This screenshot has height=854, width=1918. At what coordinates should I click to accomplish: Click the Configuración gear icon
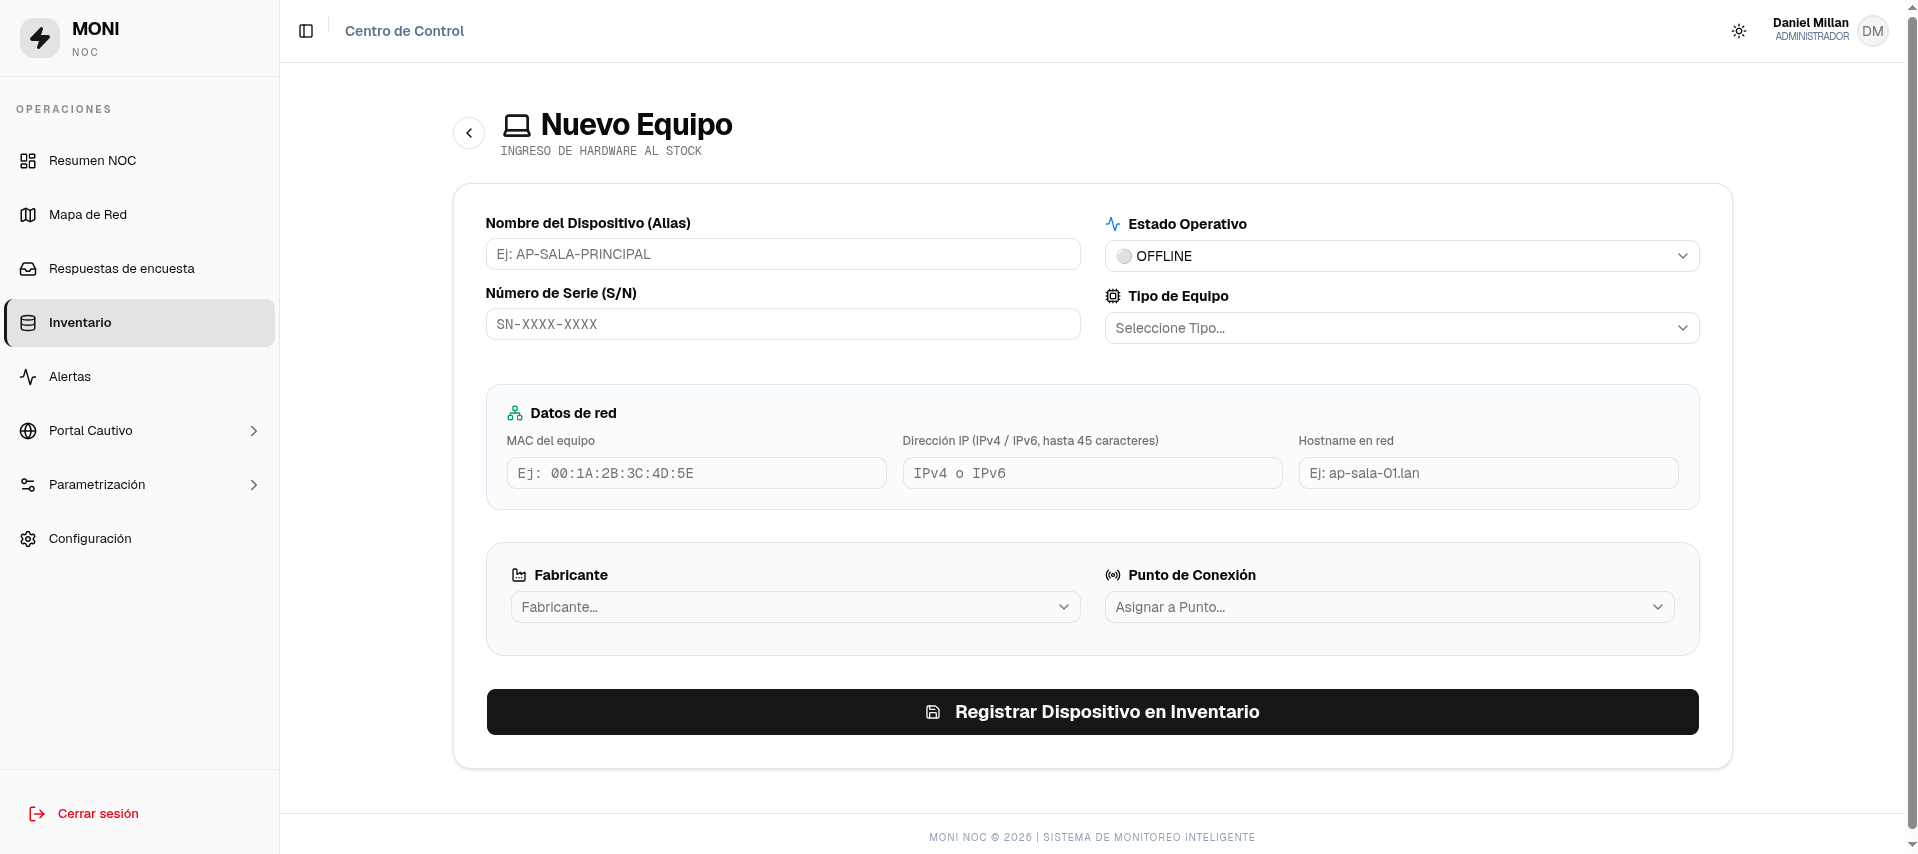point(28,539)
